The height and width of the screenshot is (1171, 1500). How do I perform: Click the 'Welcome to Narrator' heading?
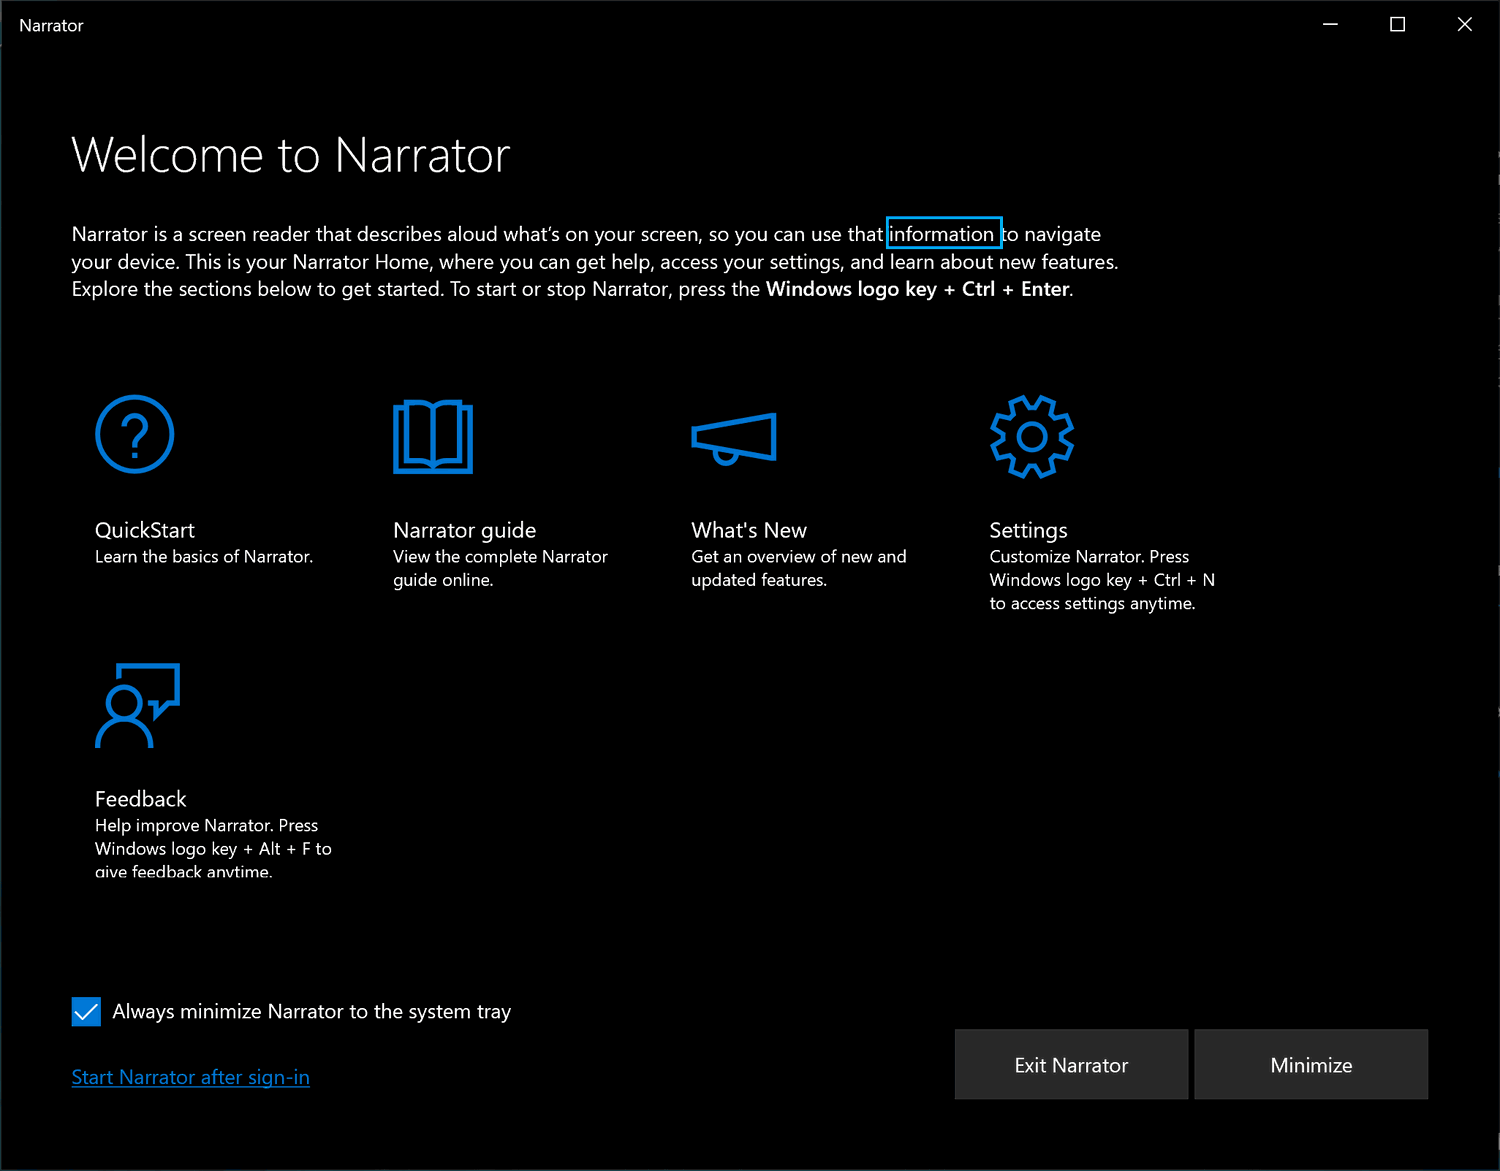coord(291,155)
